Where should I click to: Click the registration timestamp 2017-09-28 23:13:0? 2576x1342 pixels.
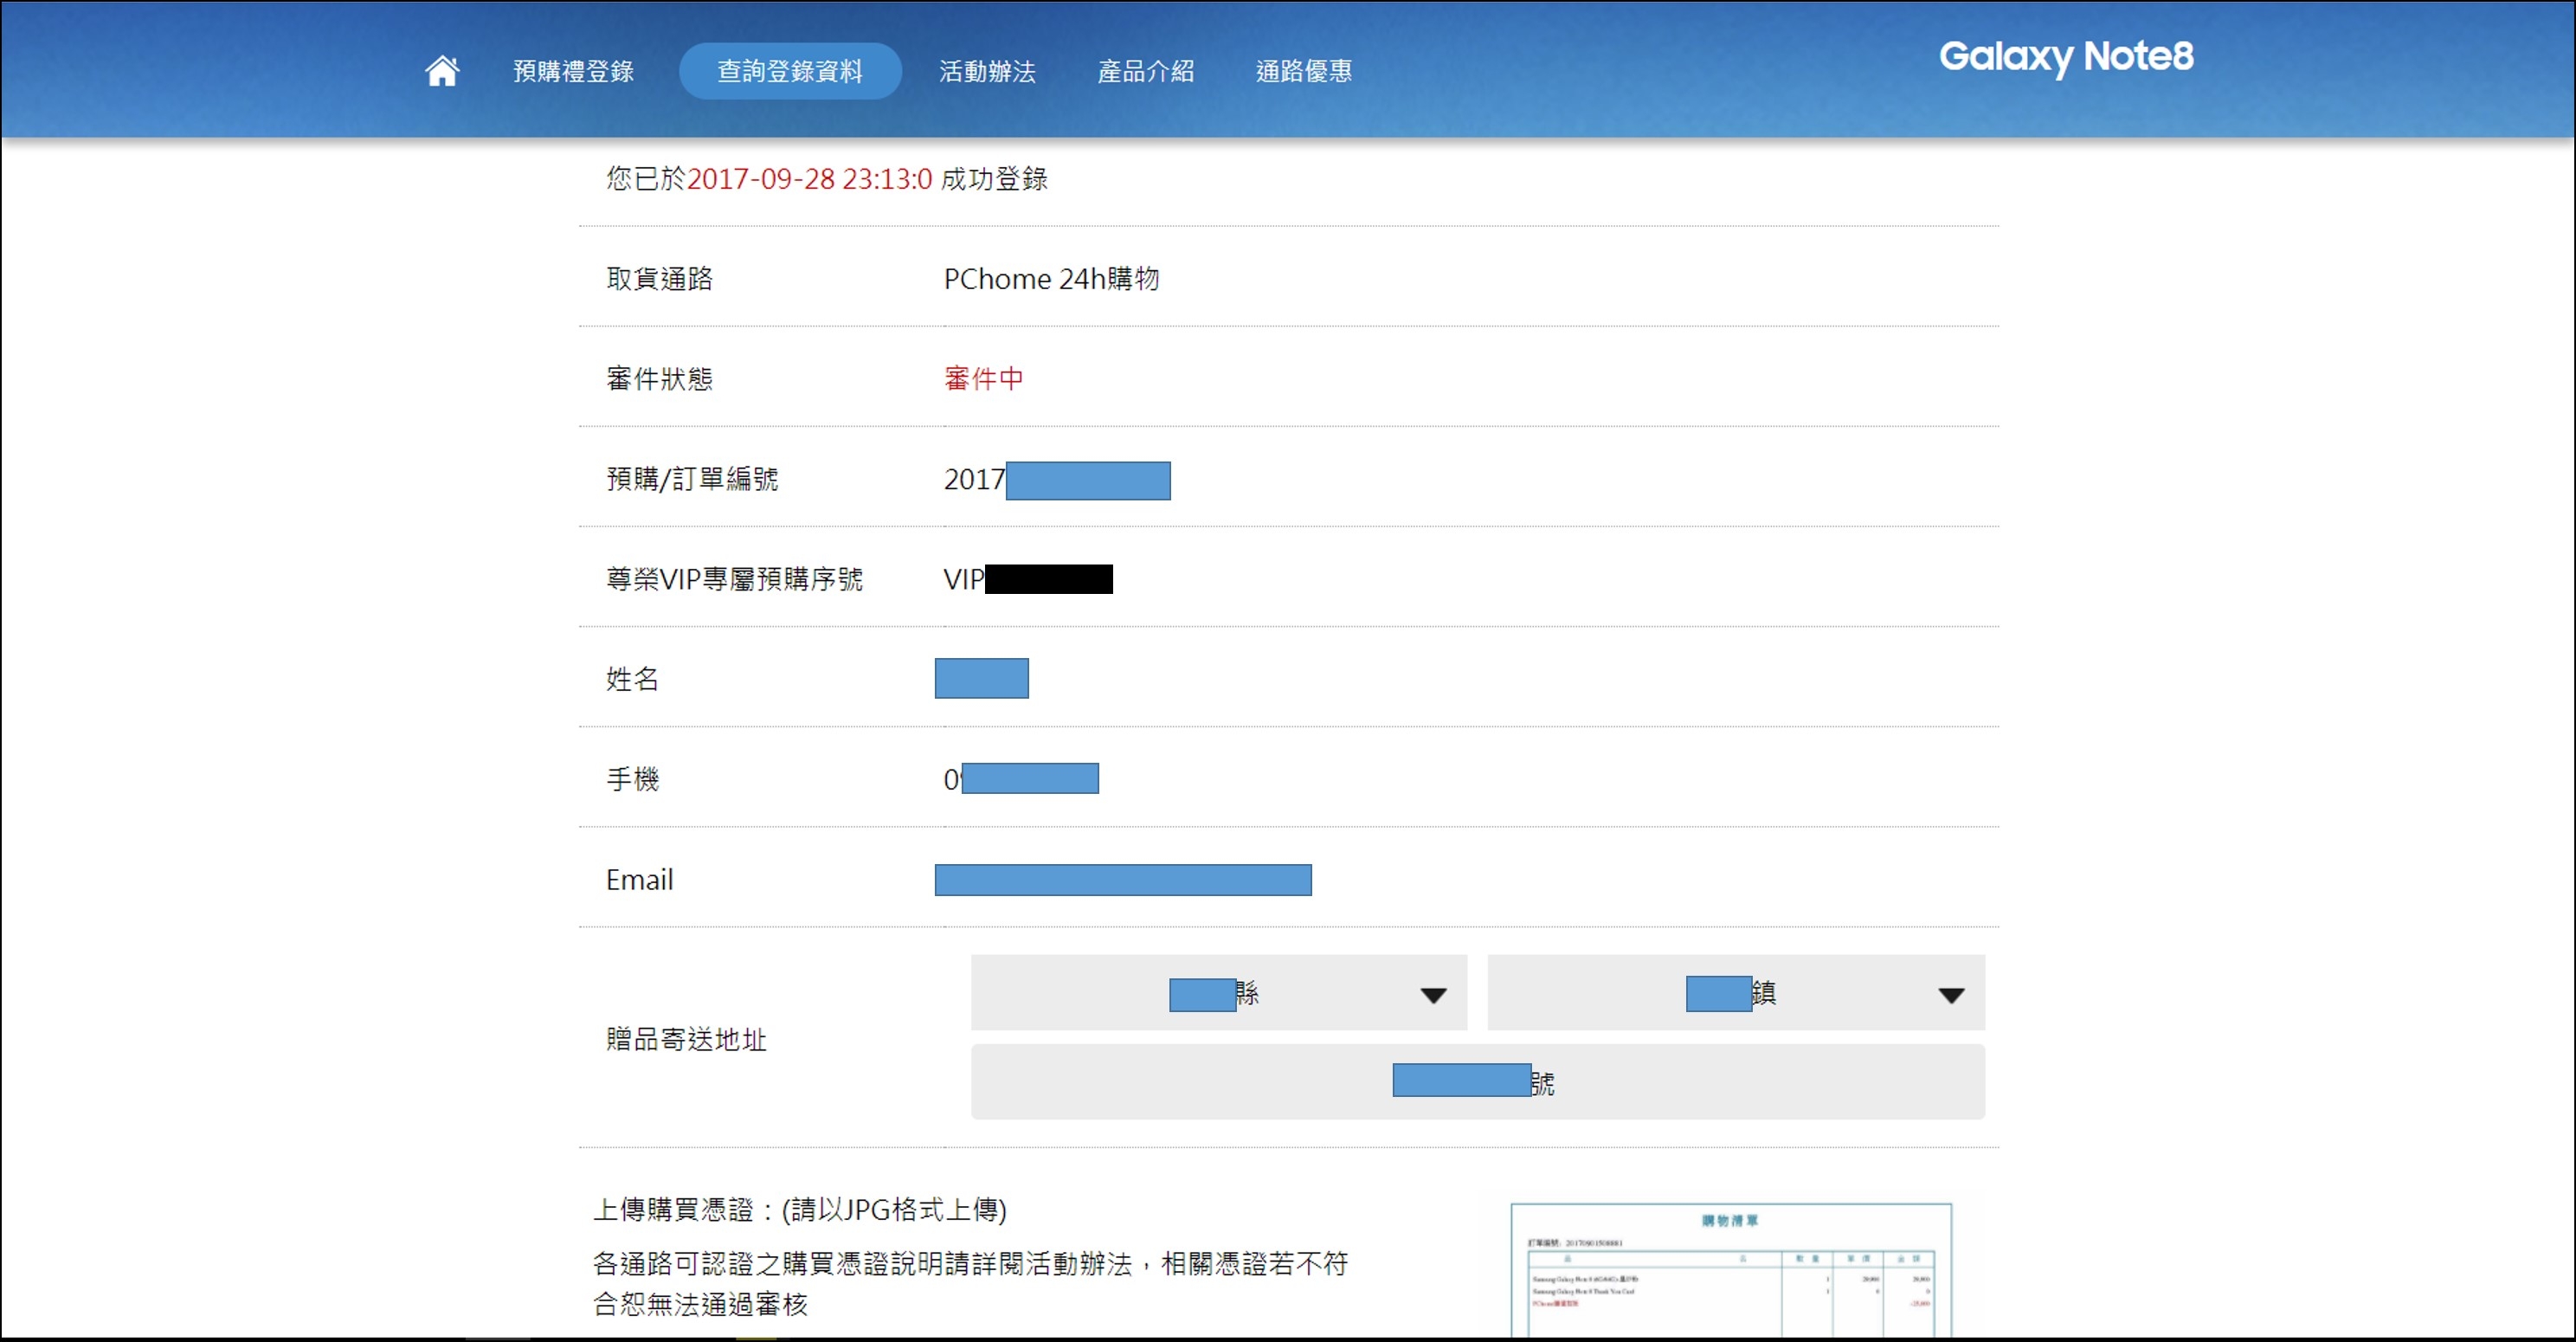tap(809, 179)
